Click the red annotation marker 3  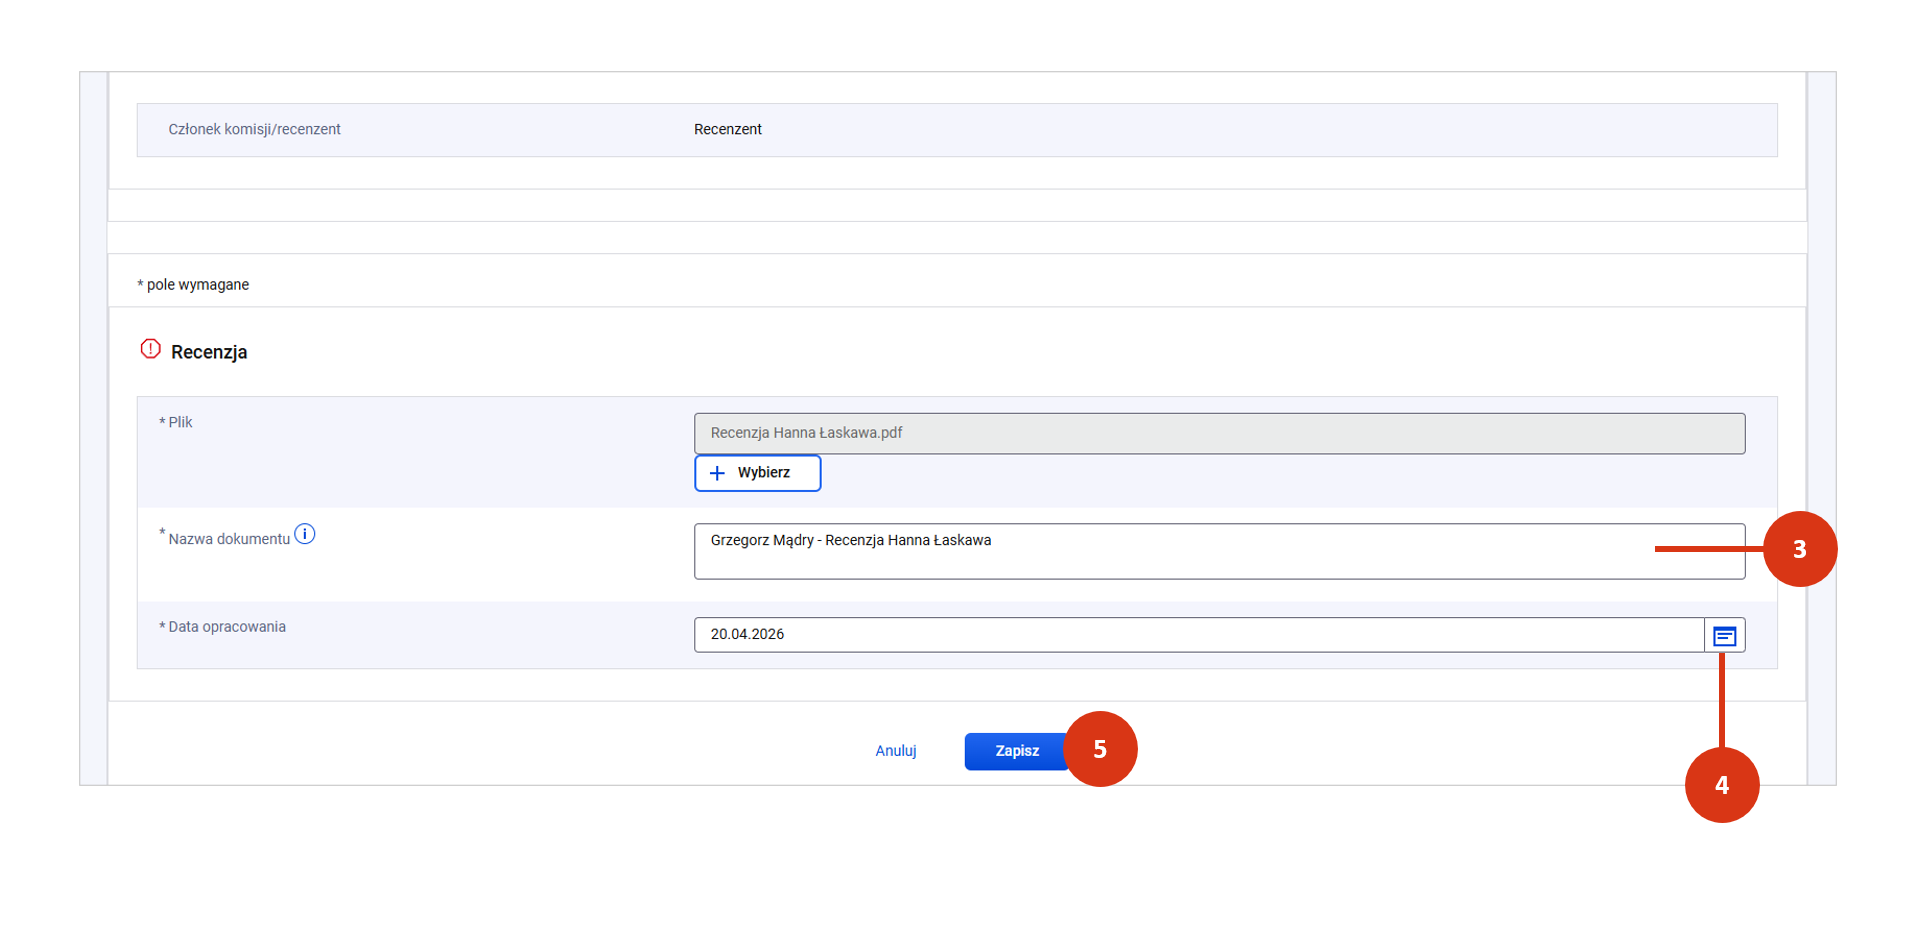(1799, 549)
